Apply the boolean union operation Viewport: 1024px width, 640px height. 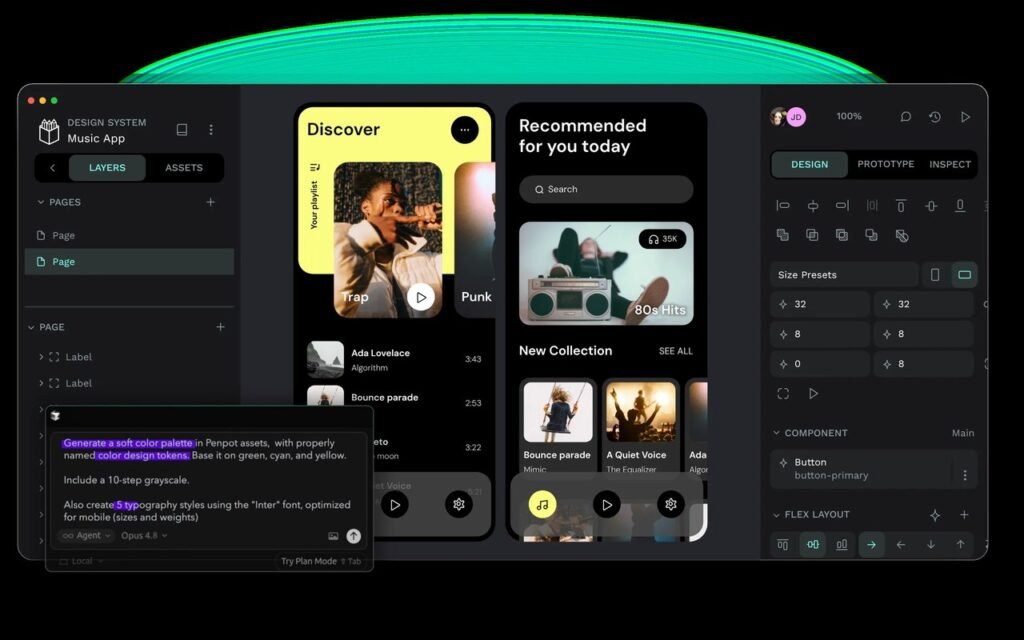(782, 235)
